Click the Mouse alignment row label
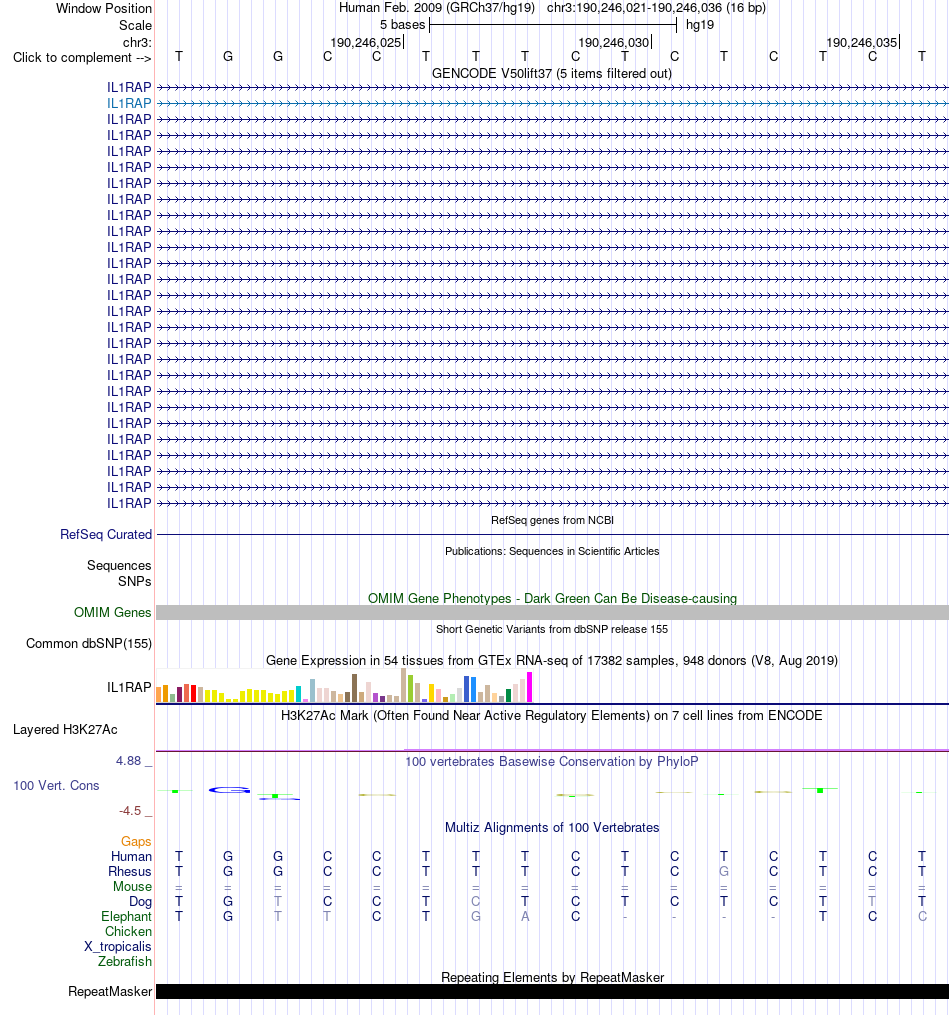The width and height of the screenshot is (950, 1015). (x=133, y=886)
